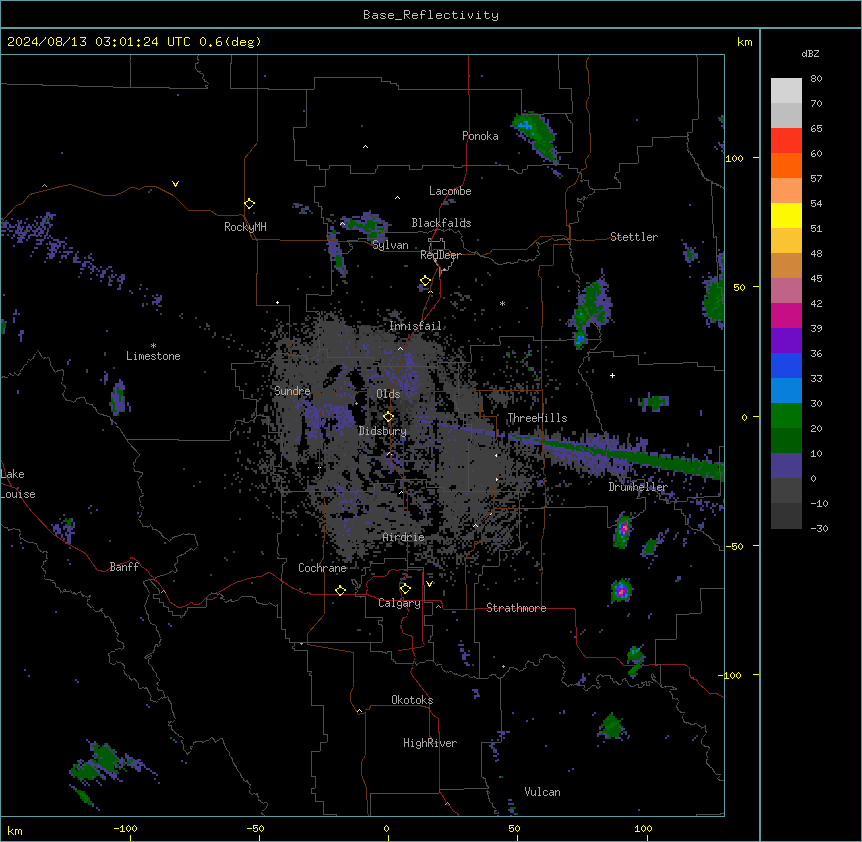
Task: Click the HighRiver label
Action: coord(430,743)
